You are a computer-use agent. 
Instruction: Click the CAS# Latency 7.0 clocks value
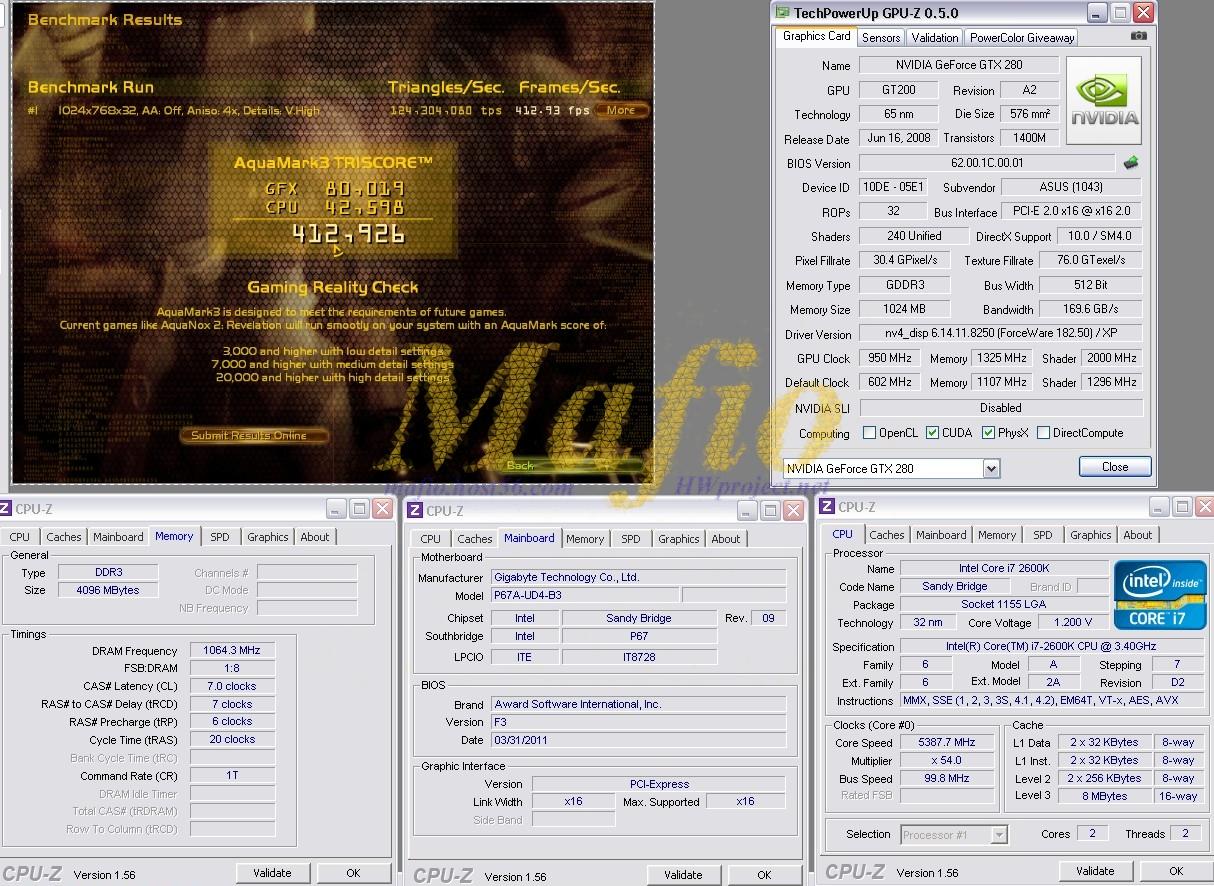pyautogui.click(x=232, y=686)
